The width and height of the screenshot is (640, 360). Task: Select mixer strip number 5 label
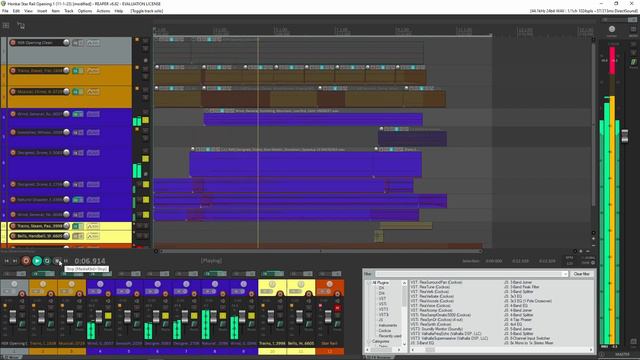(129, 351)
